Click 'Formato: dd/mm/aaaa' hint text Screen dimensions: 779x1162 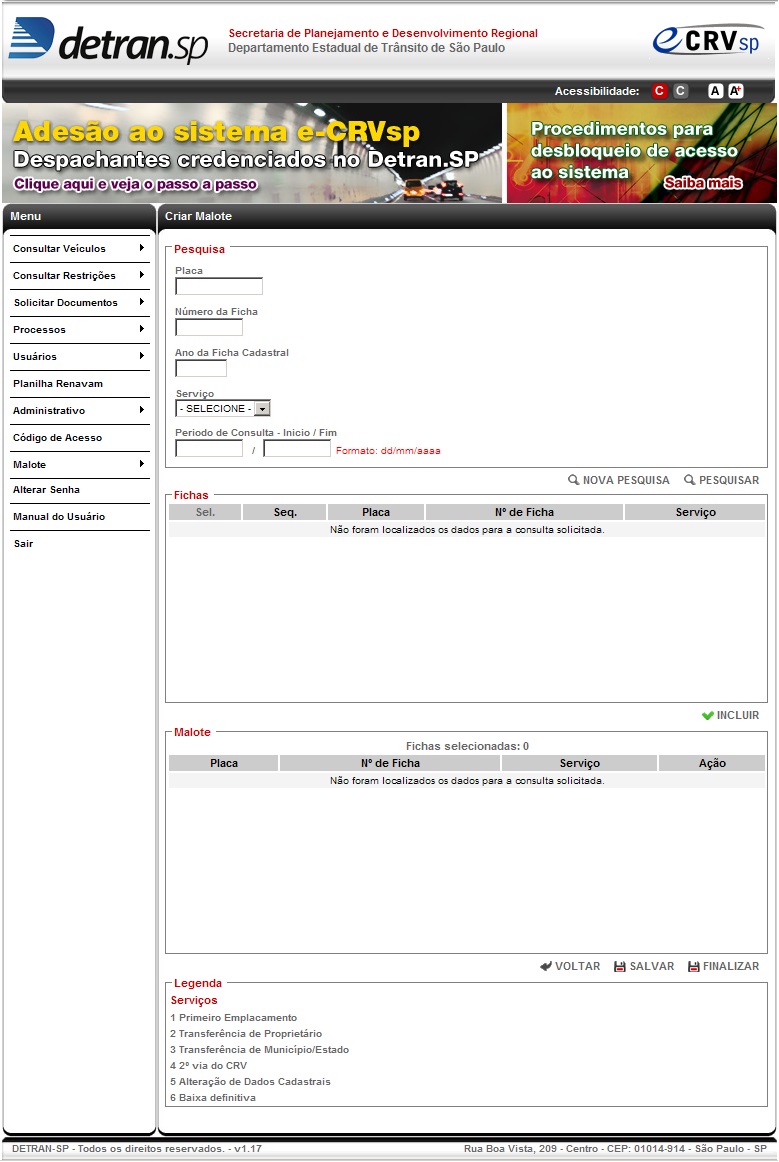click(x=388, y=451)
